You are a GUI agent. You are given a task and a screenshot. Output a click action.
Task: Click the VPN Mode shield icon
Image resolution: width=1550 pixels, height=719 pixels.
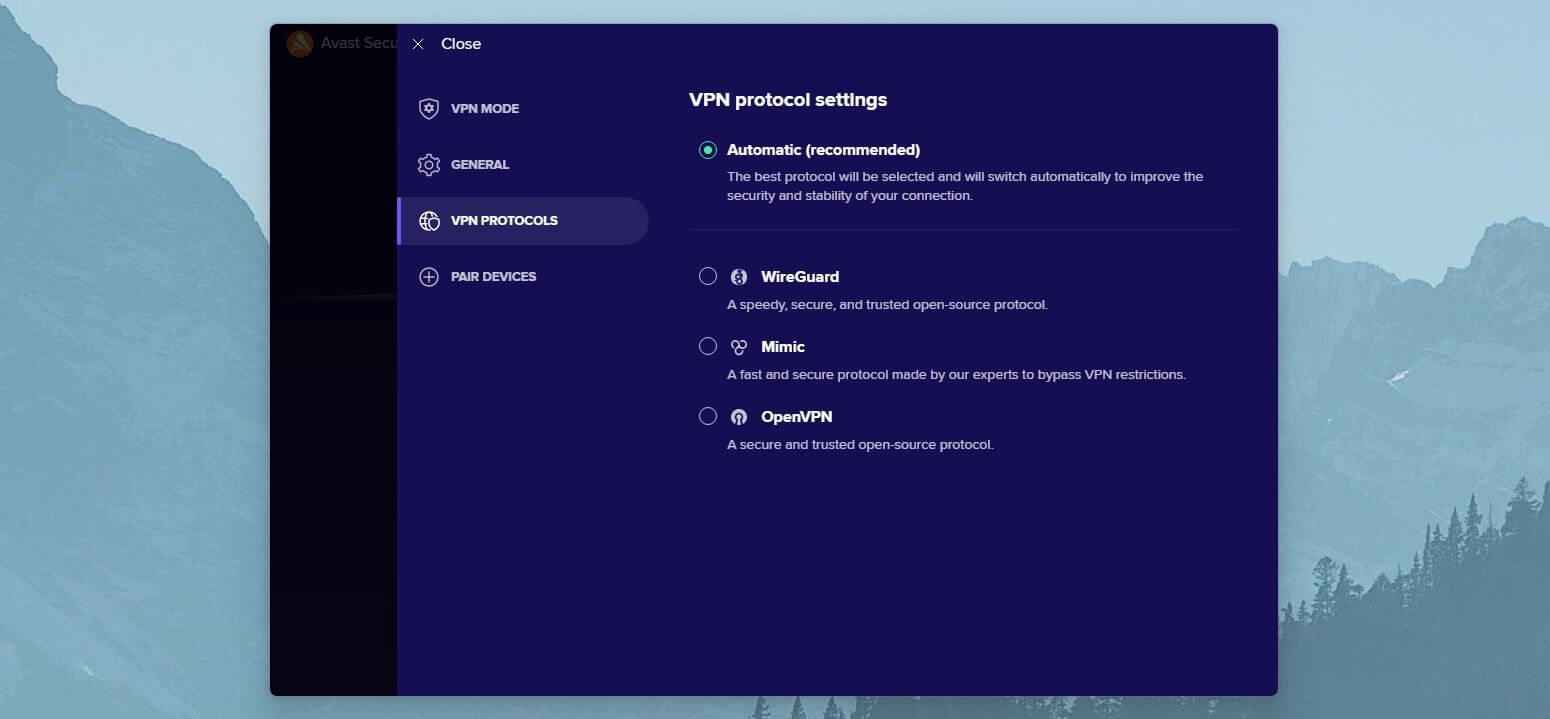click(x=429, y=109)
